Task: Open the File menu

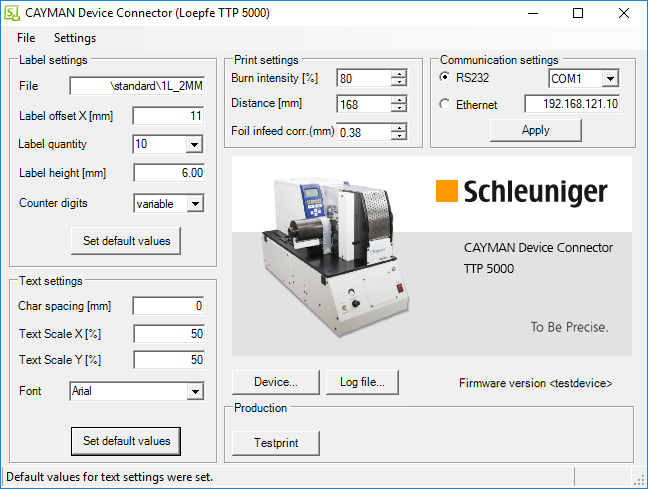Action: coord(26,38)
